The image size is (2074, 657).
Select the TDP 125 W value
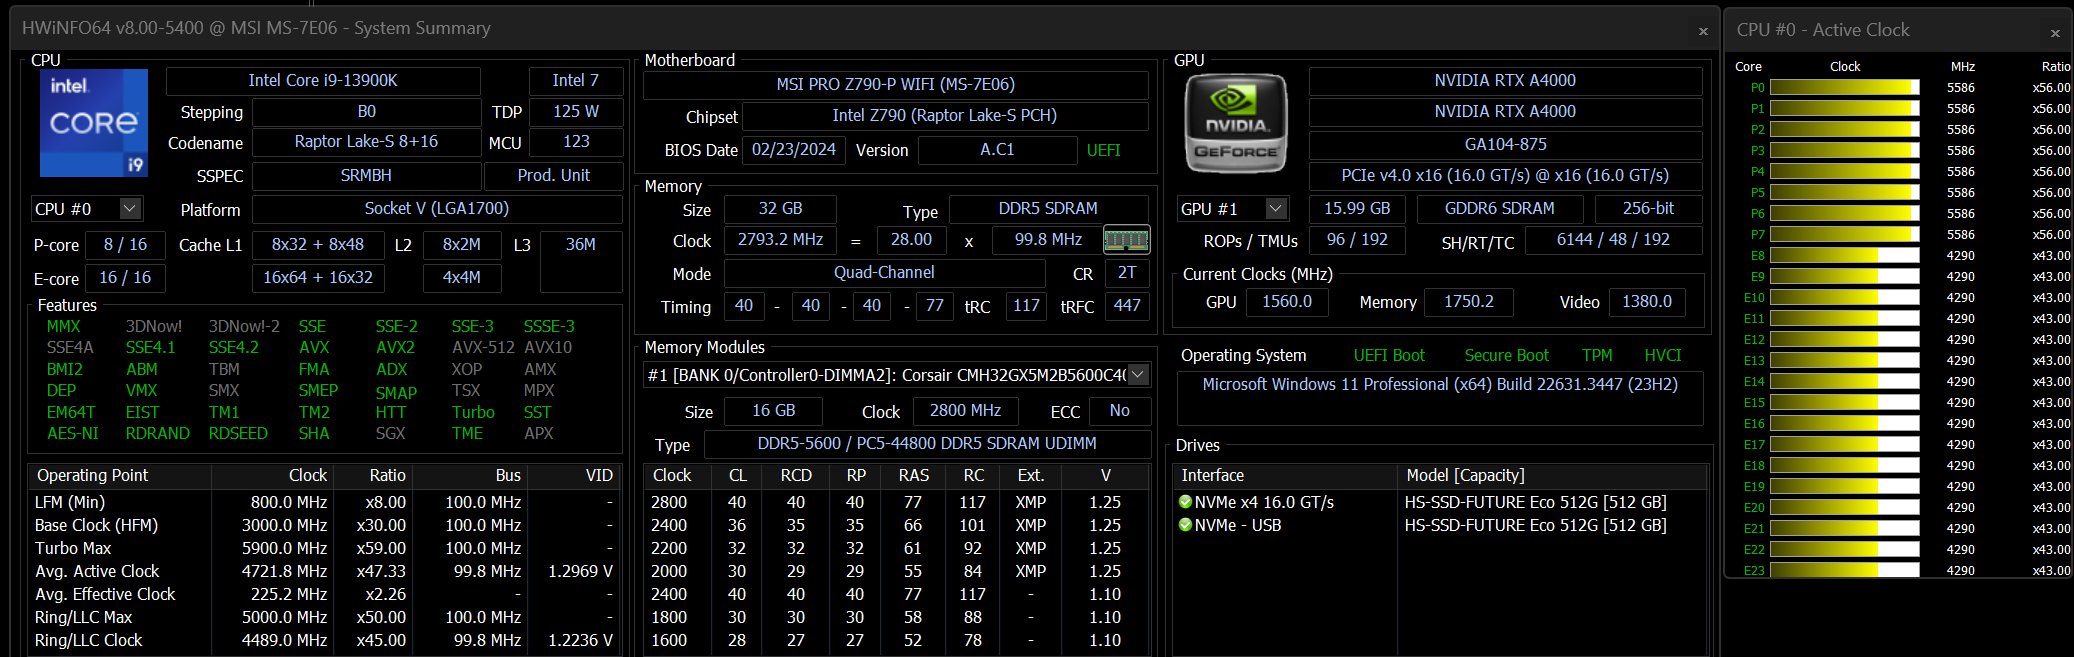[576, 111]
